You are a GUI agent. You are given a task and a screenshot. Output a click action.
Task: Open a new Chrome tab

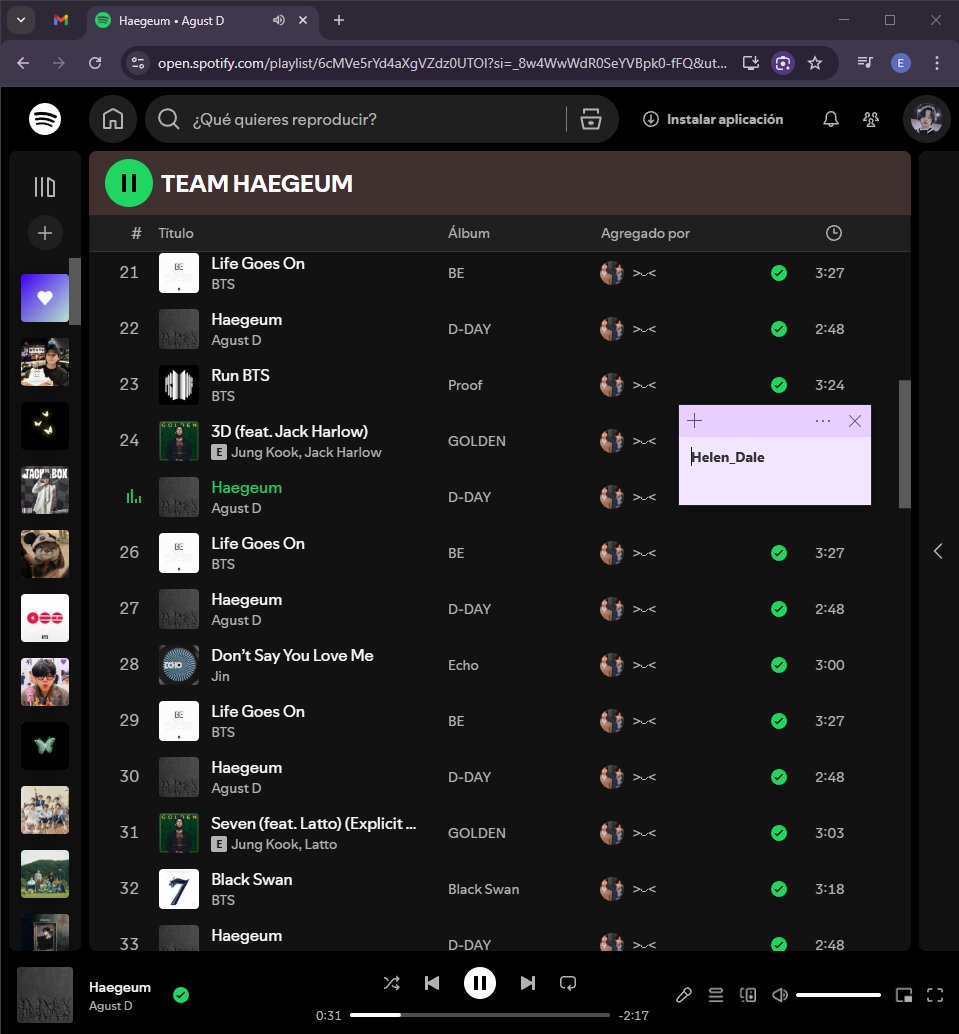pyautogui.click(x=339, y=20)
